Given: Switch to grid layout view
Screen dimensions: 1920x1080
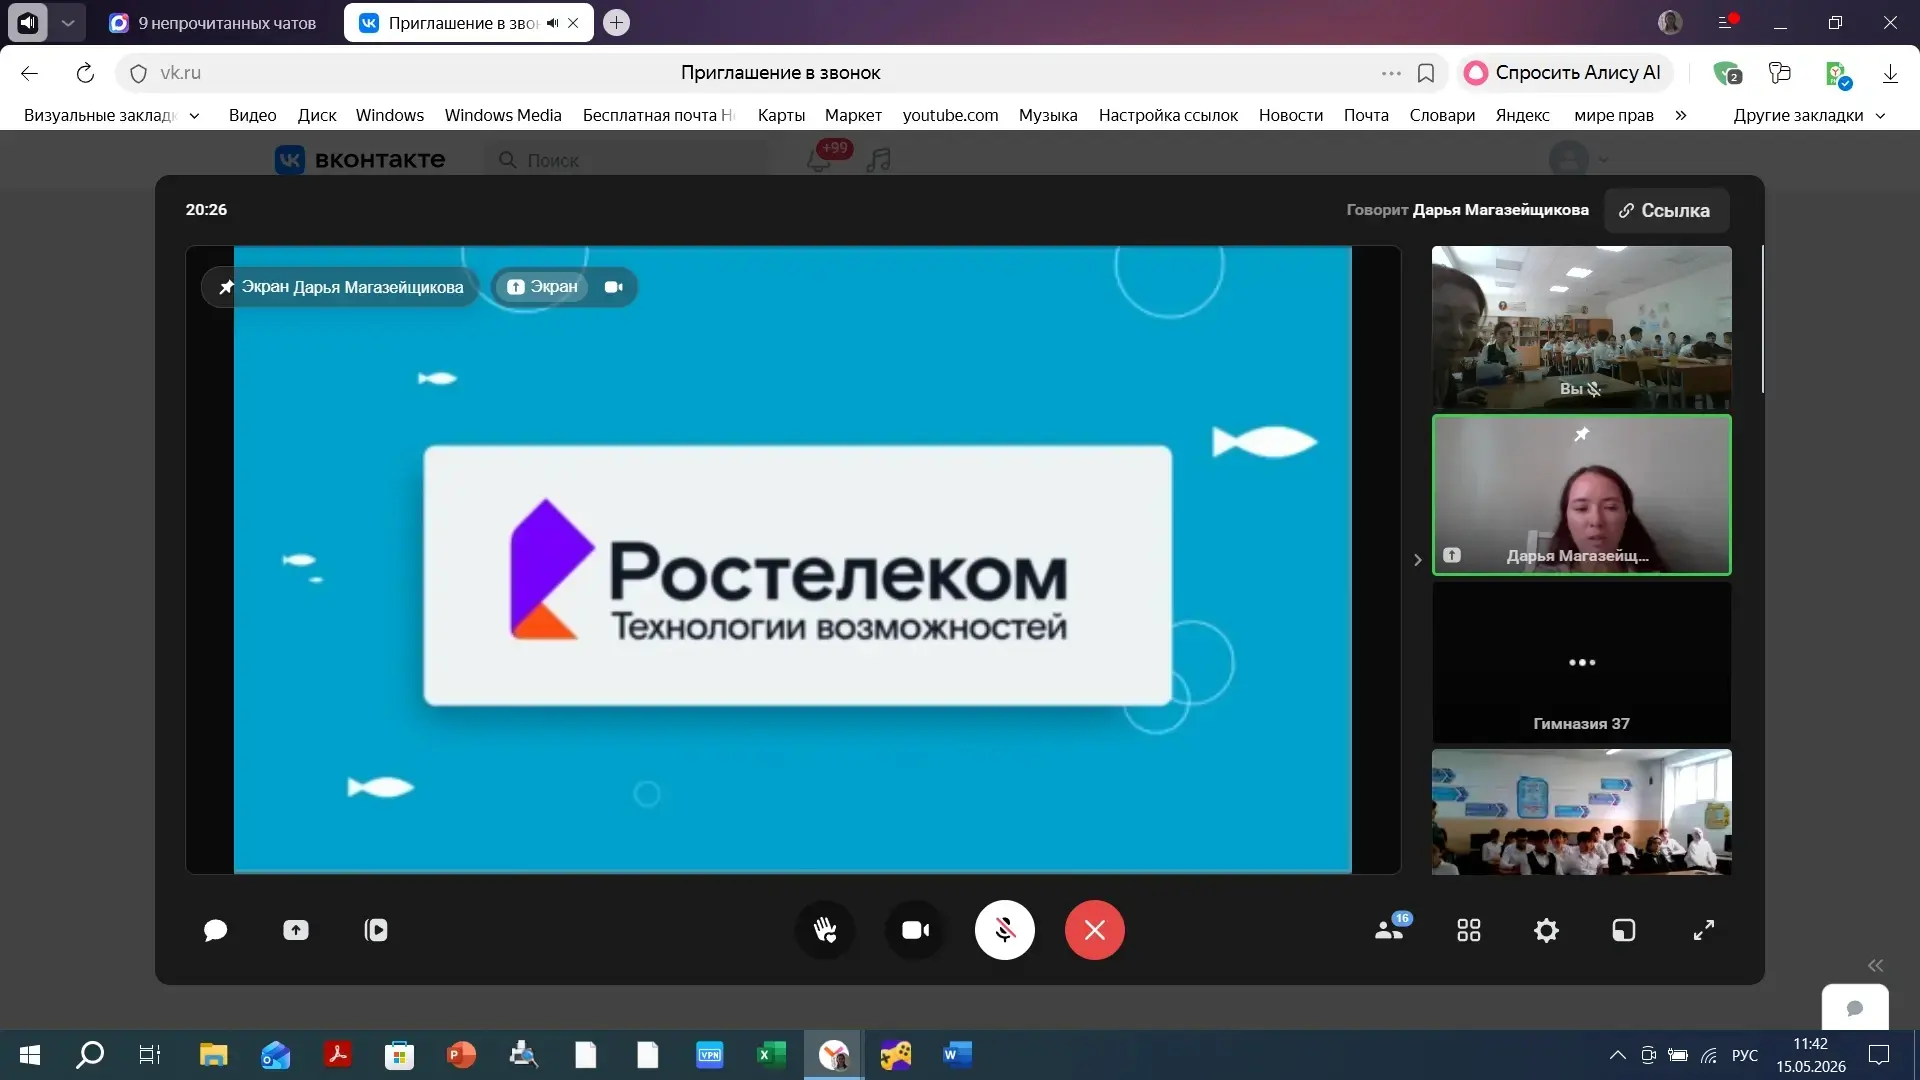Looking at the screenshot, I should [1469, 931].
